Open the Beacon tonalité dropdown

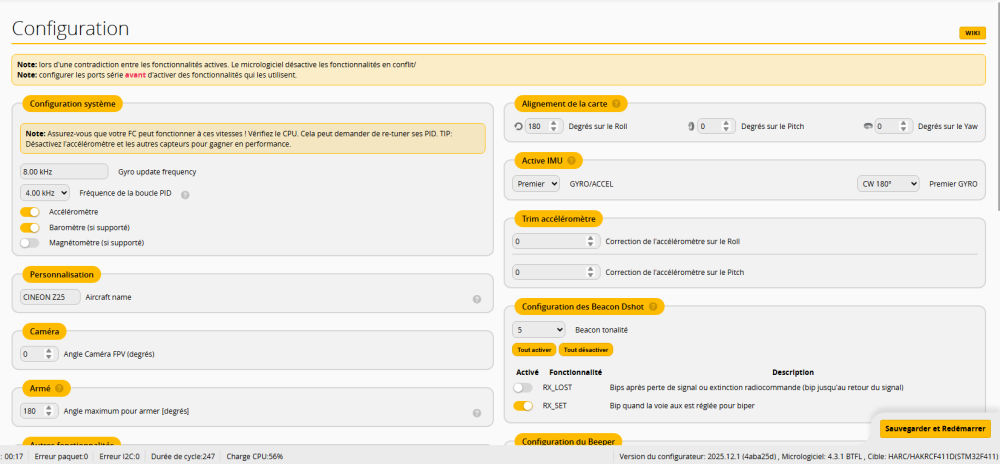click(x=539, y=329)
